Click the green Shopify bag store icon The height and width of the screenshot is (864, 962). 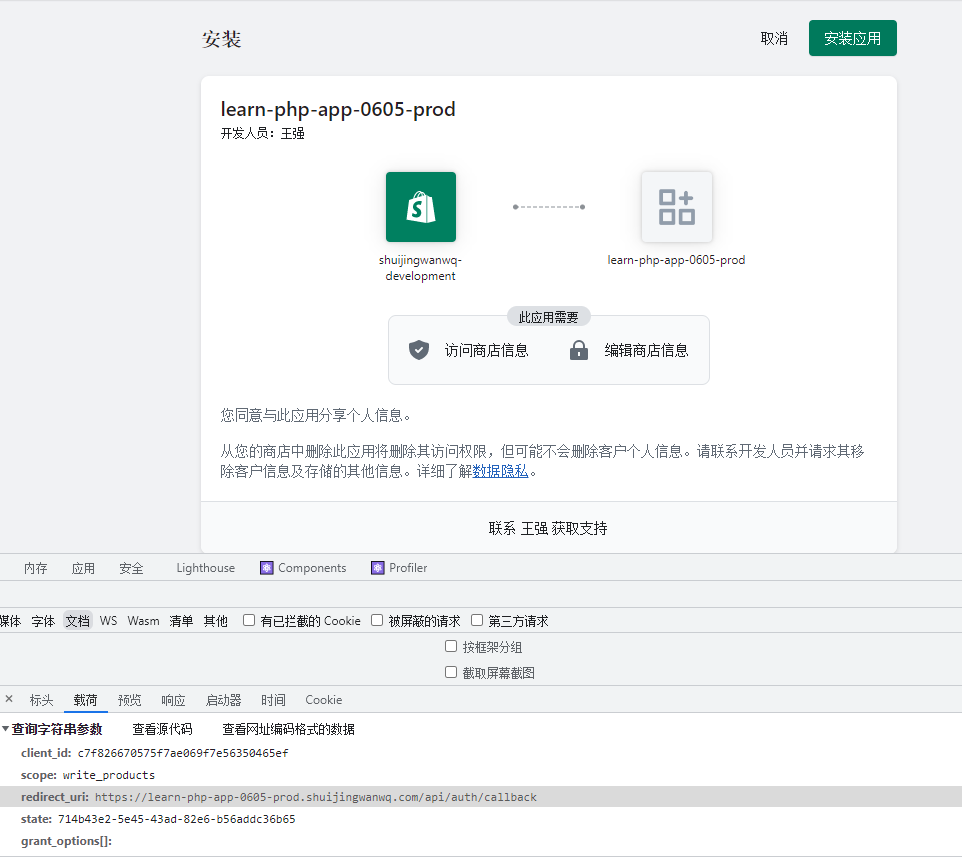(x=420, y=207)
